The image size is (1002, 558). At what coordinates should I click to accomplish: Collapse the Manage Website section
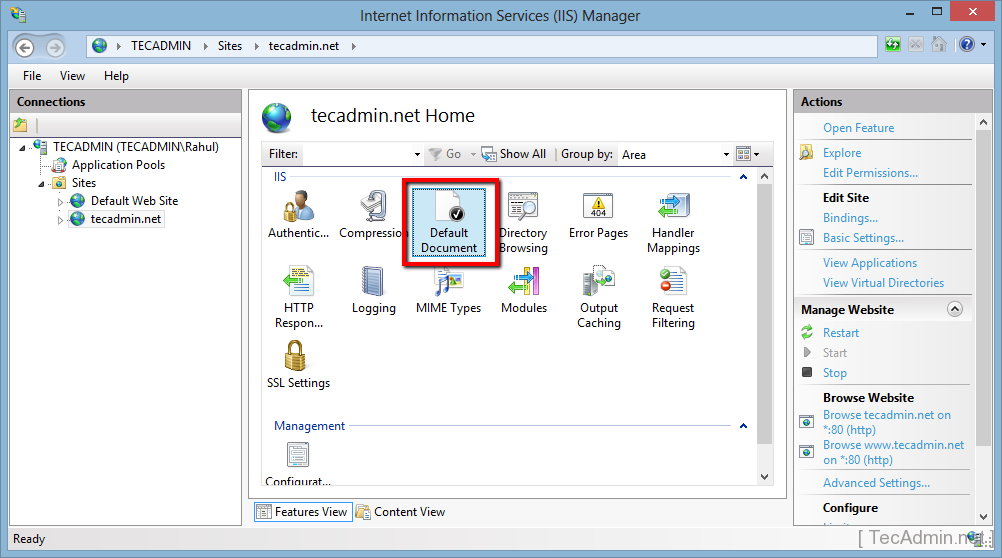tap(955, 309)
